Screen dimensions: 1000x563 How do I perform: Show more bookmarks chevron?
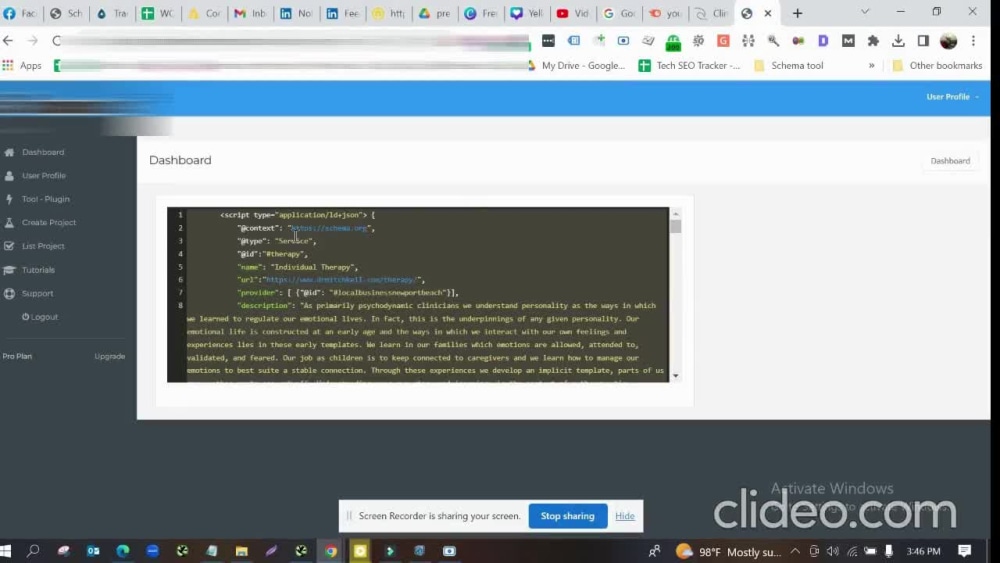click(871, 66)
